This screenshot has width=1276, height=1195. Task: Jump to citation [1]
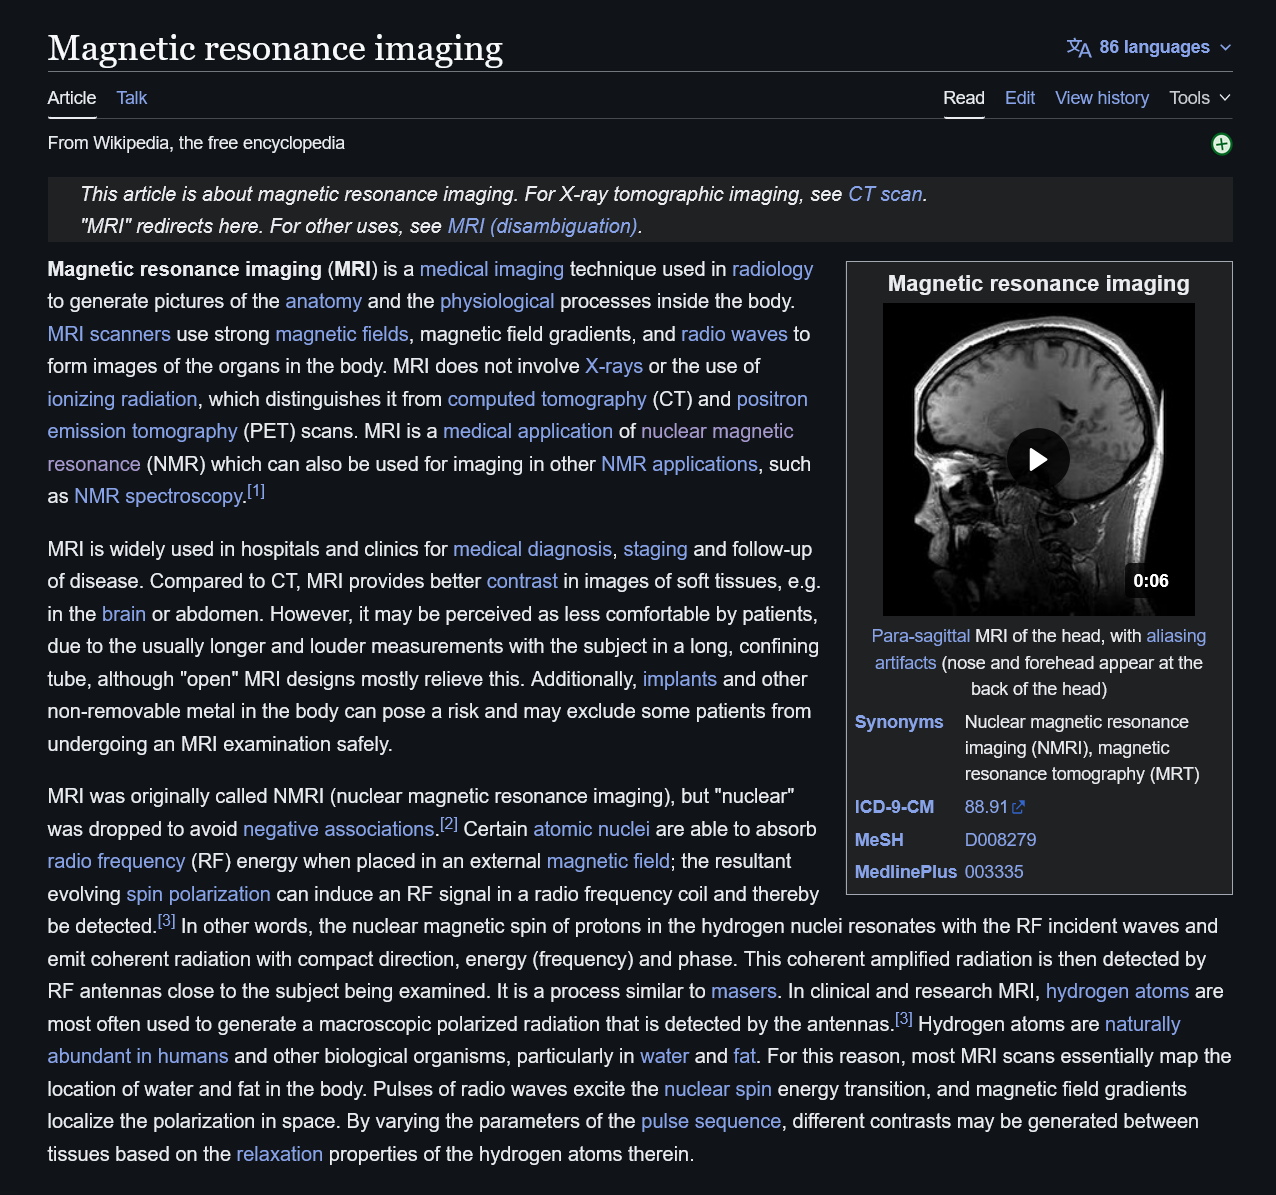tap(256, 490)
